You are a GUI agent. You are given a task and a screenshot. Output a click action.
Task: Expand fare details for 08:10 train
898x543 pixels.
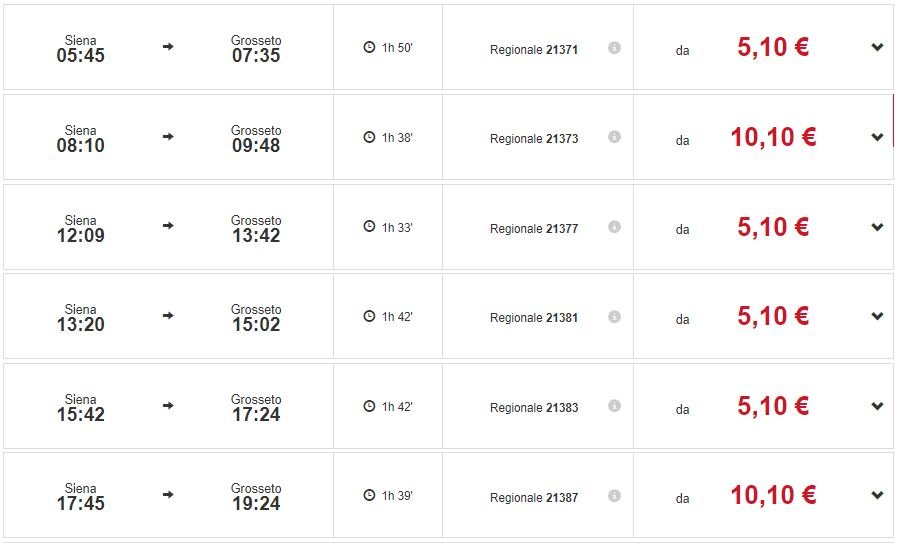tap(877, 137)
